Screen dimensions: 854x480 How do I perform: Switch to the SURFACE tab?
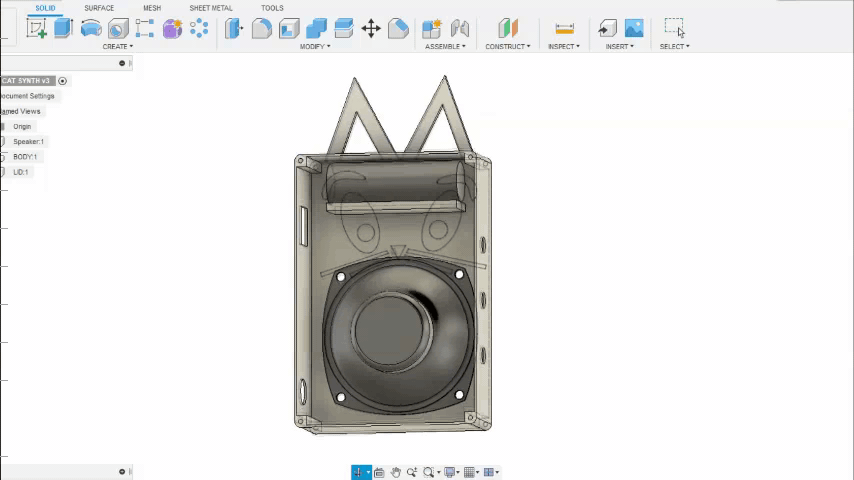[x=99, y=8]
